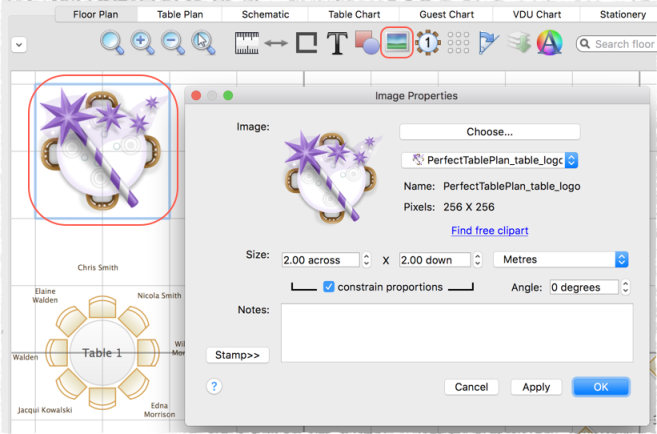Click the zoom out magnifier icon
Image resolution: width=657 pixels, height=434 pixels.
click(173, 43)
